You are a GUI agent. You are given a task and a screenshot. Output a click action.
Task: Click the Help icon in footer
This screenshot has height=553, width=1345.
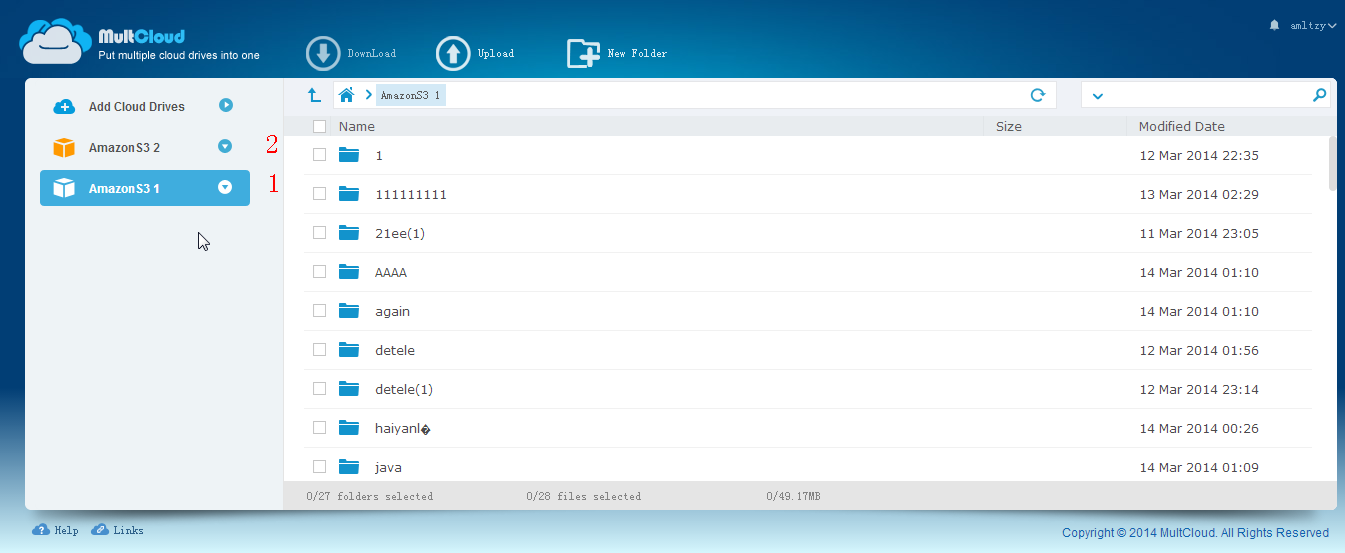point(41,530)
